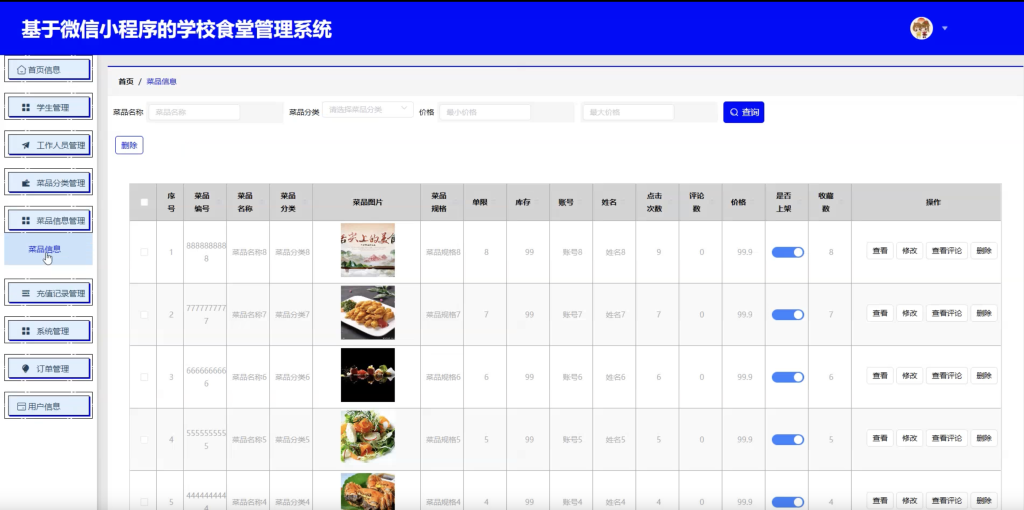Sort by the 库存 column header
The width and height of the screenshot is (1024, 510).
(528, 202)
